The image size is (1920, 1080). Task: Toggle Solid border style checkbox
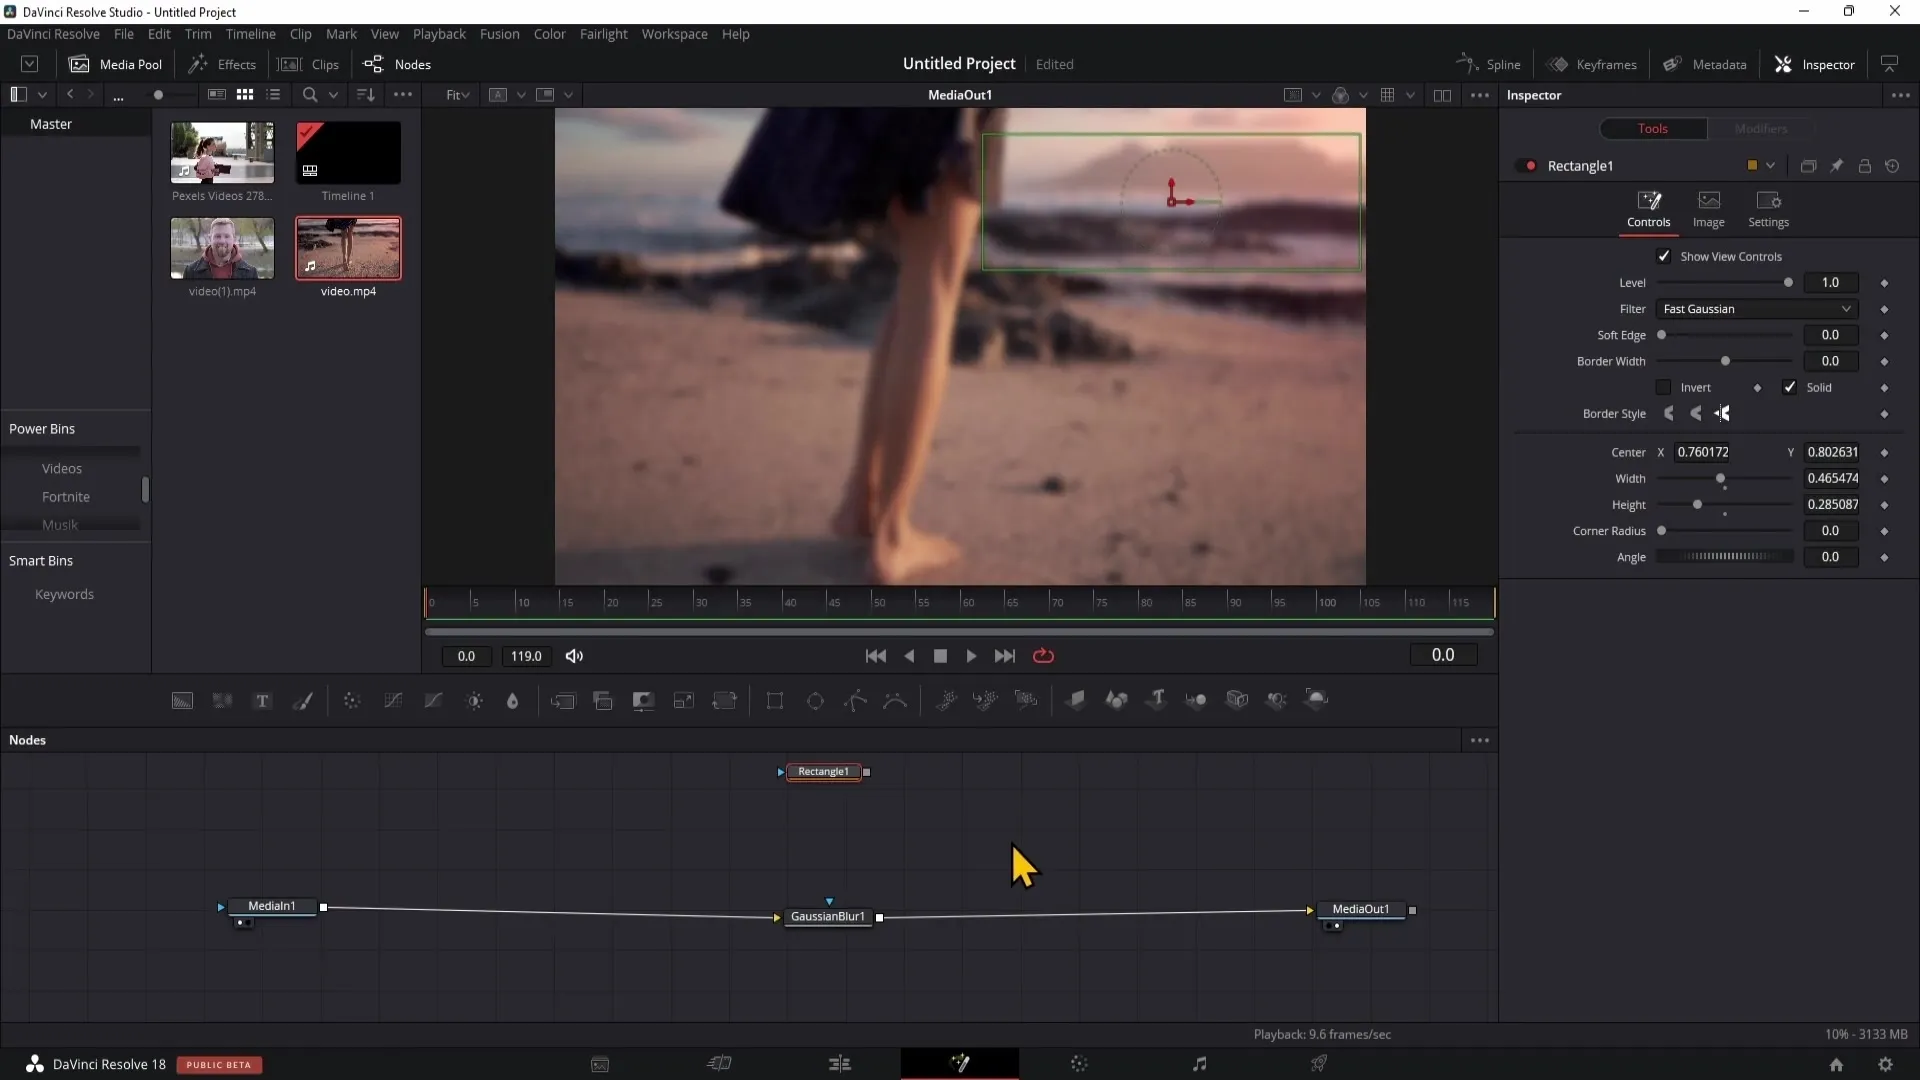(1789, 386)
